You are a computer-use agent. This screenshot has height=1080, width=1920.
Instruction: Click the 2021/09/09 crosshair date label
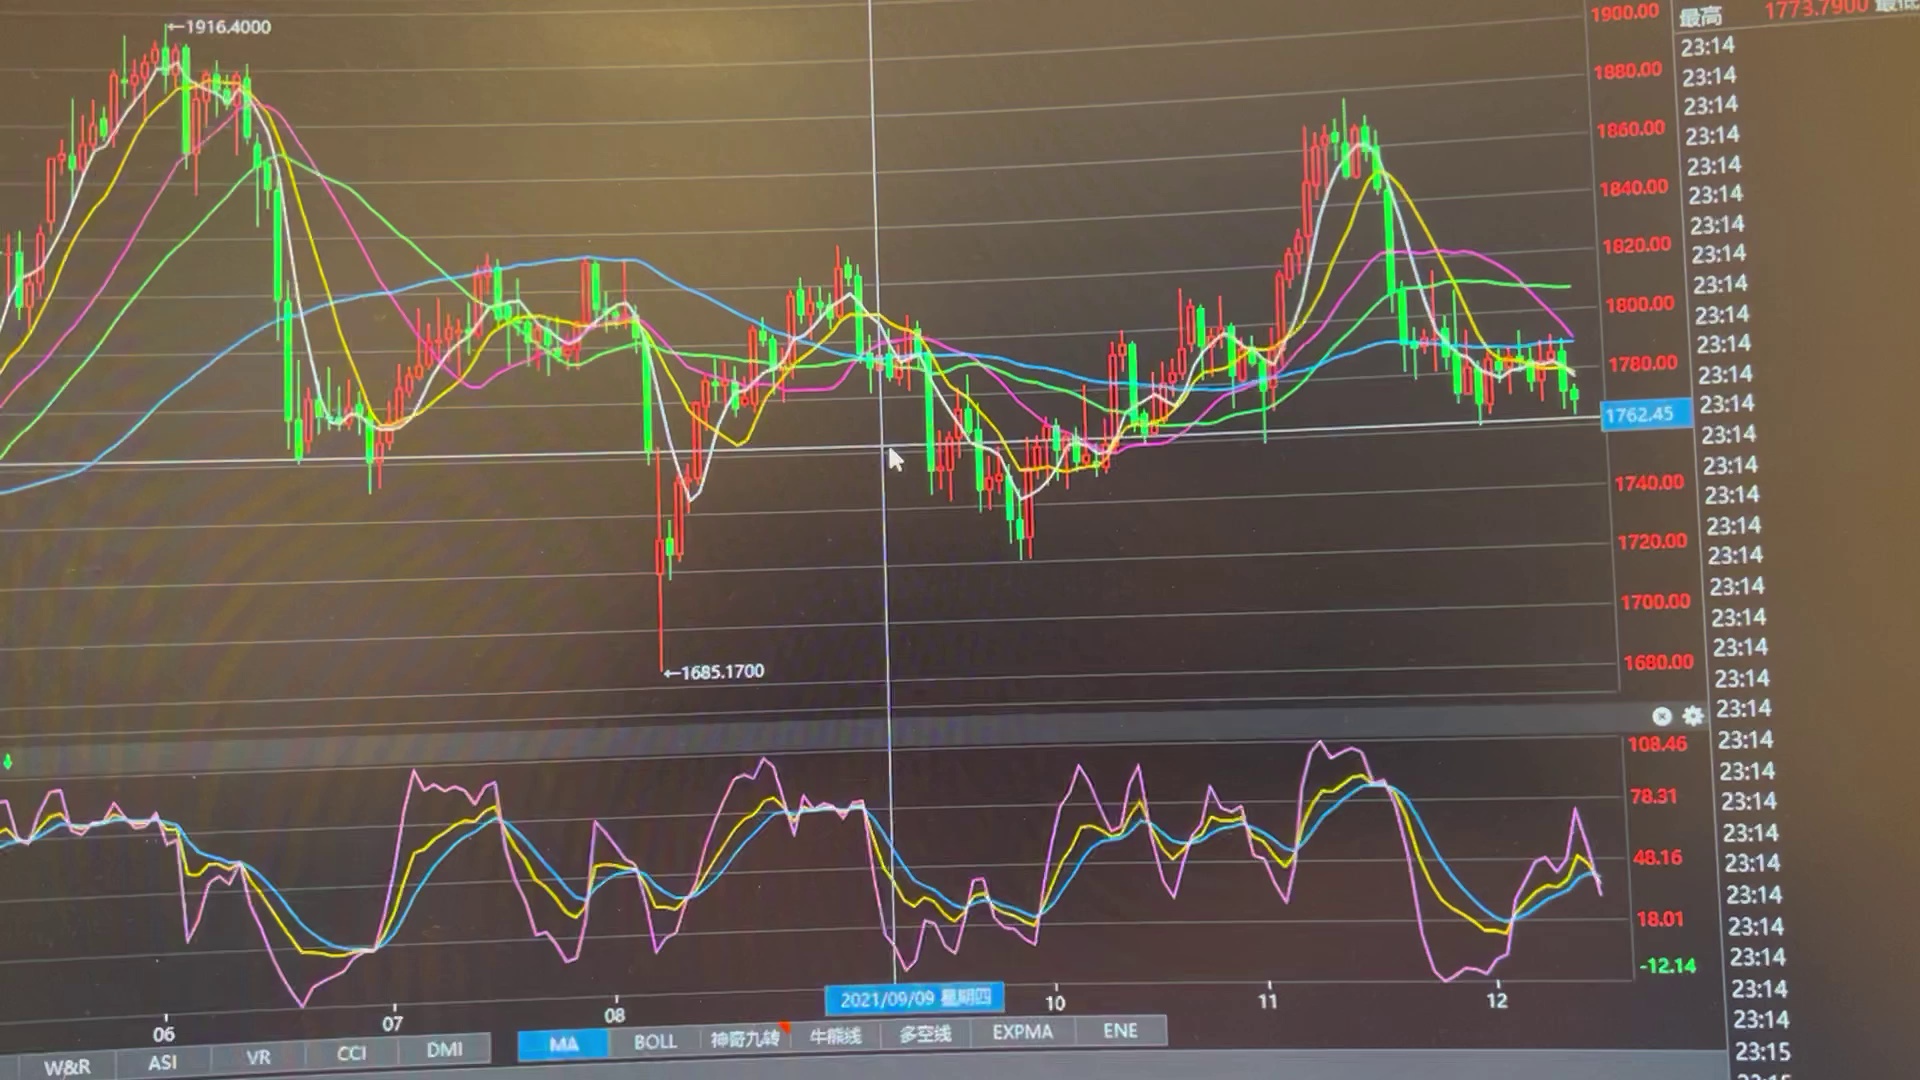click(x=915, y=998)
